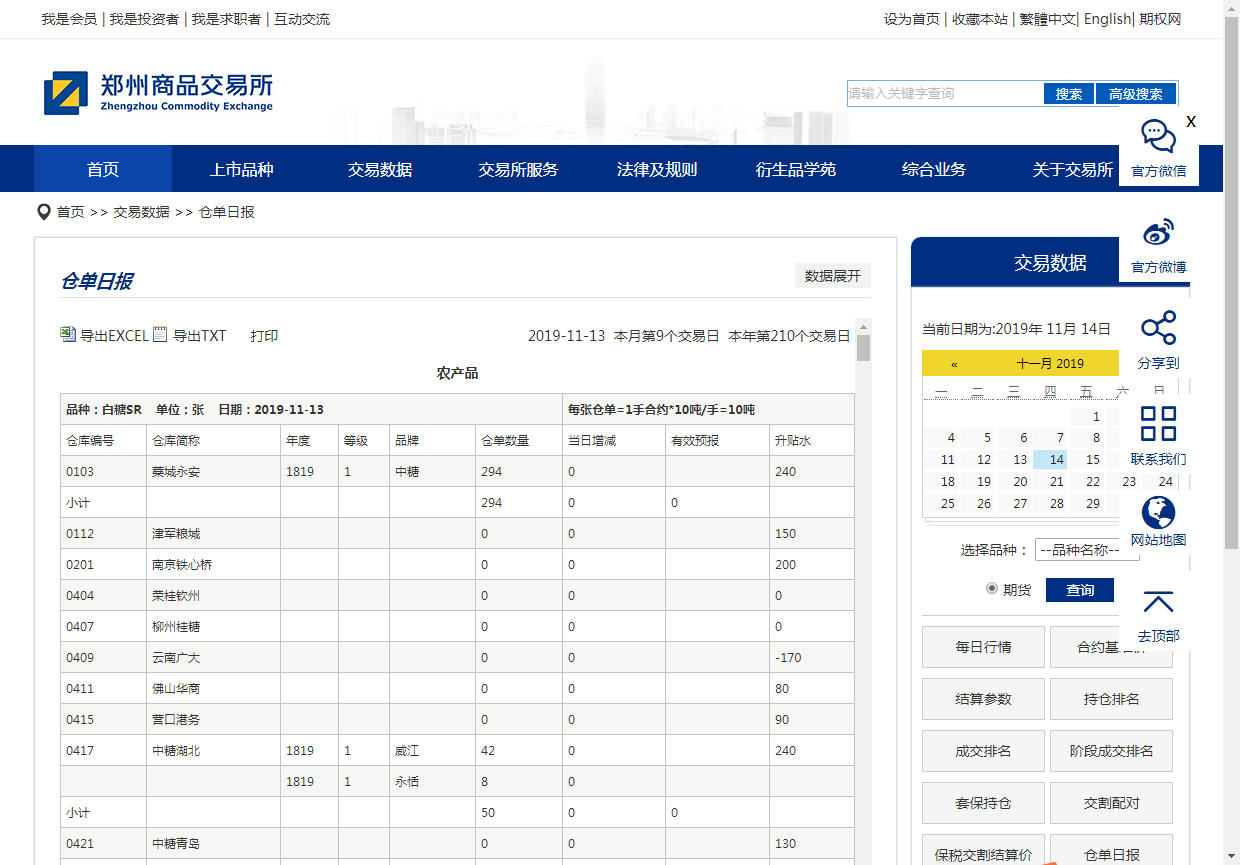Open 保税交割结算价 data button
Screen dimensions: 1240x865
click(x=983, y=852)
